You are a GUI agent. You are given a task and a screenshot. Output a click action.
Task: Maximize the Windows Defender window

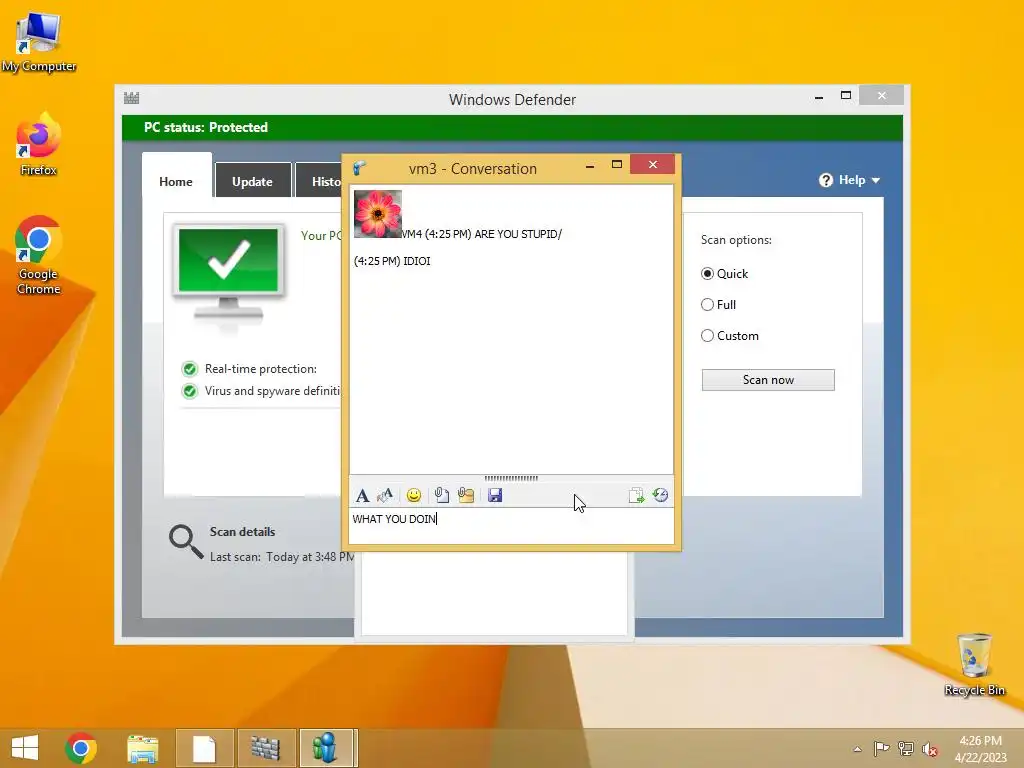(x=846, y=95)
